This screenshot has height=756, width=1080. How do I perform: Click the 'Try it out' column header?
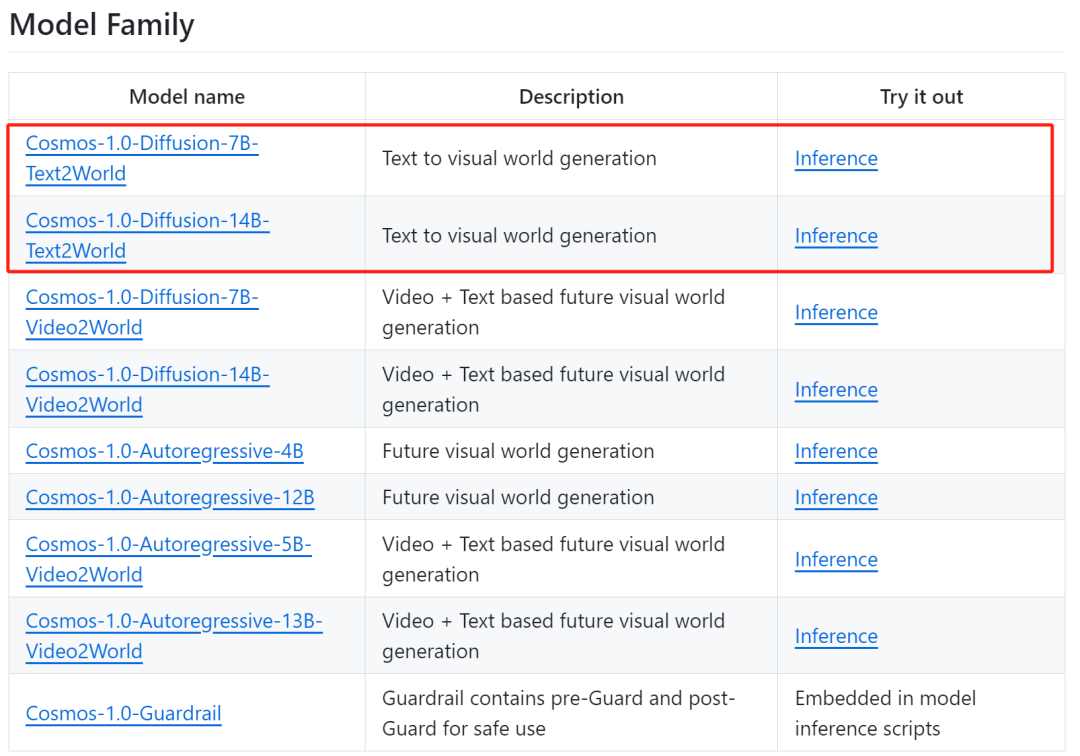tap(921, 97)
